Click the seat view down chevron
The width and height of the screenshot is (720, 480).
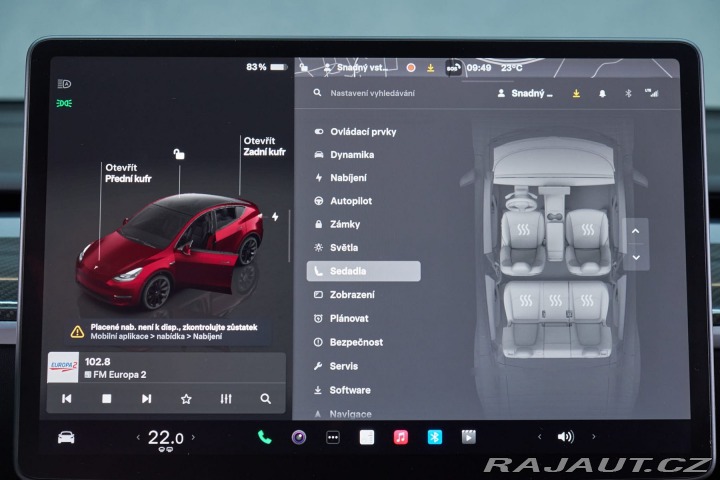click(x=636, y=257)
